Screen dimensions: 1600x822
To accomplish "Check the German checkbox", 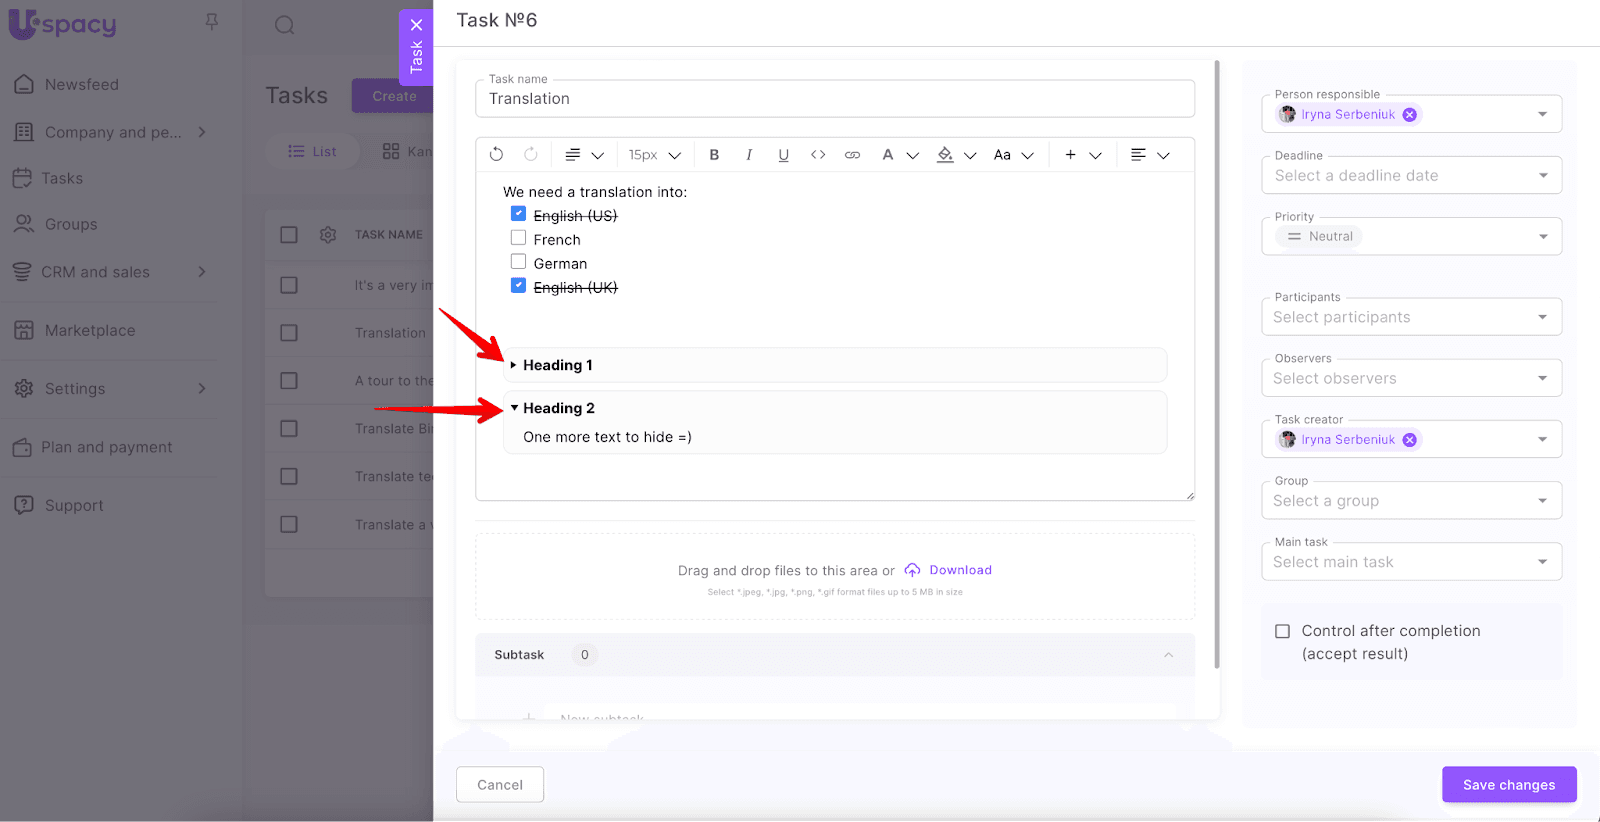I will coord(518,262).
